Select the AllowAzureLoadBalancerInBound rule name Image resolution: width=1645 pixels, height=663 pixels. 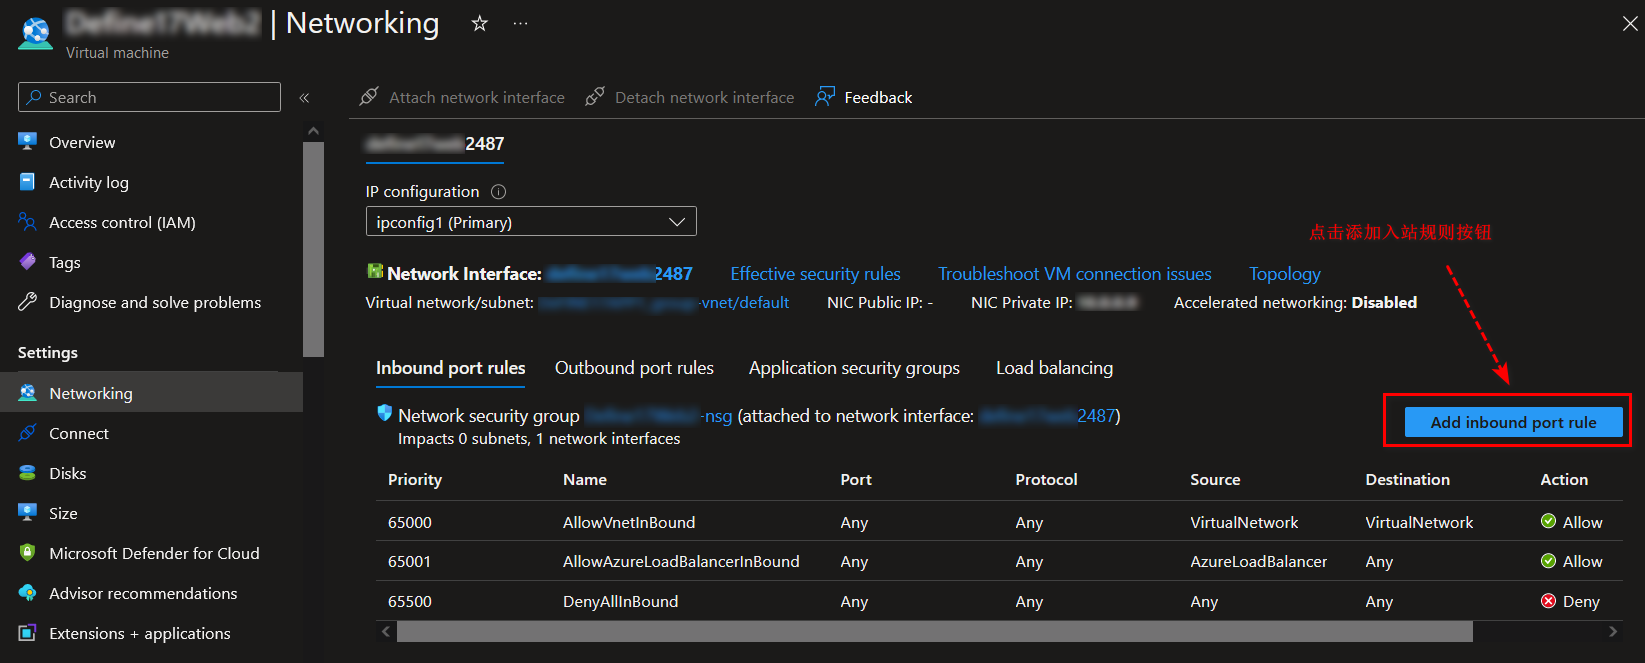pyautogui.click(x=681, y=562)
